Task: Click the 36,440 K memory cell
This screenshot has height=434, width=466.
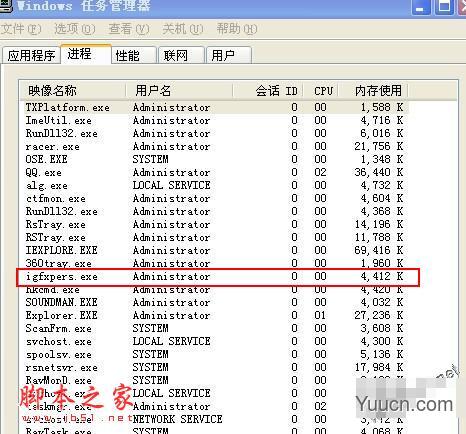Action: [379, 173]
